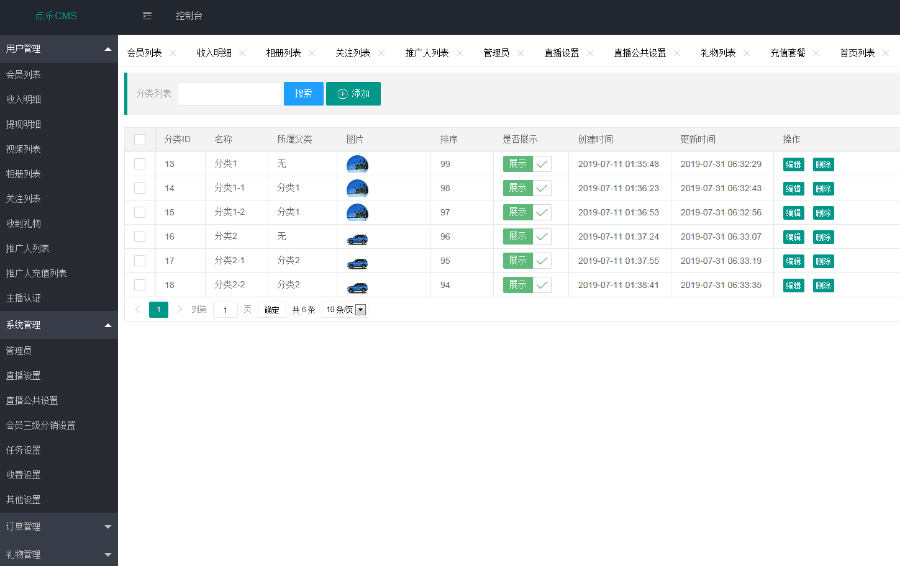Check the row with ID 14
The width and height of the screenshot is (900, 566).
(139, 188)
